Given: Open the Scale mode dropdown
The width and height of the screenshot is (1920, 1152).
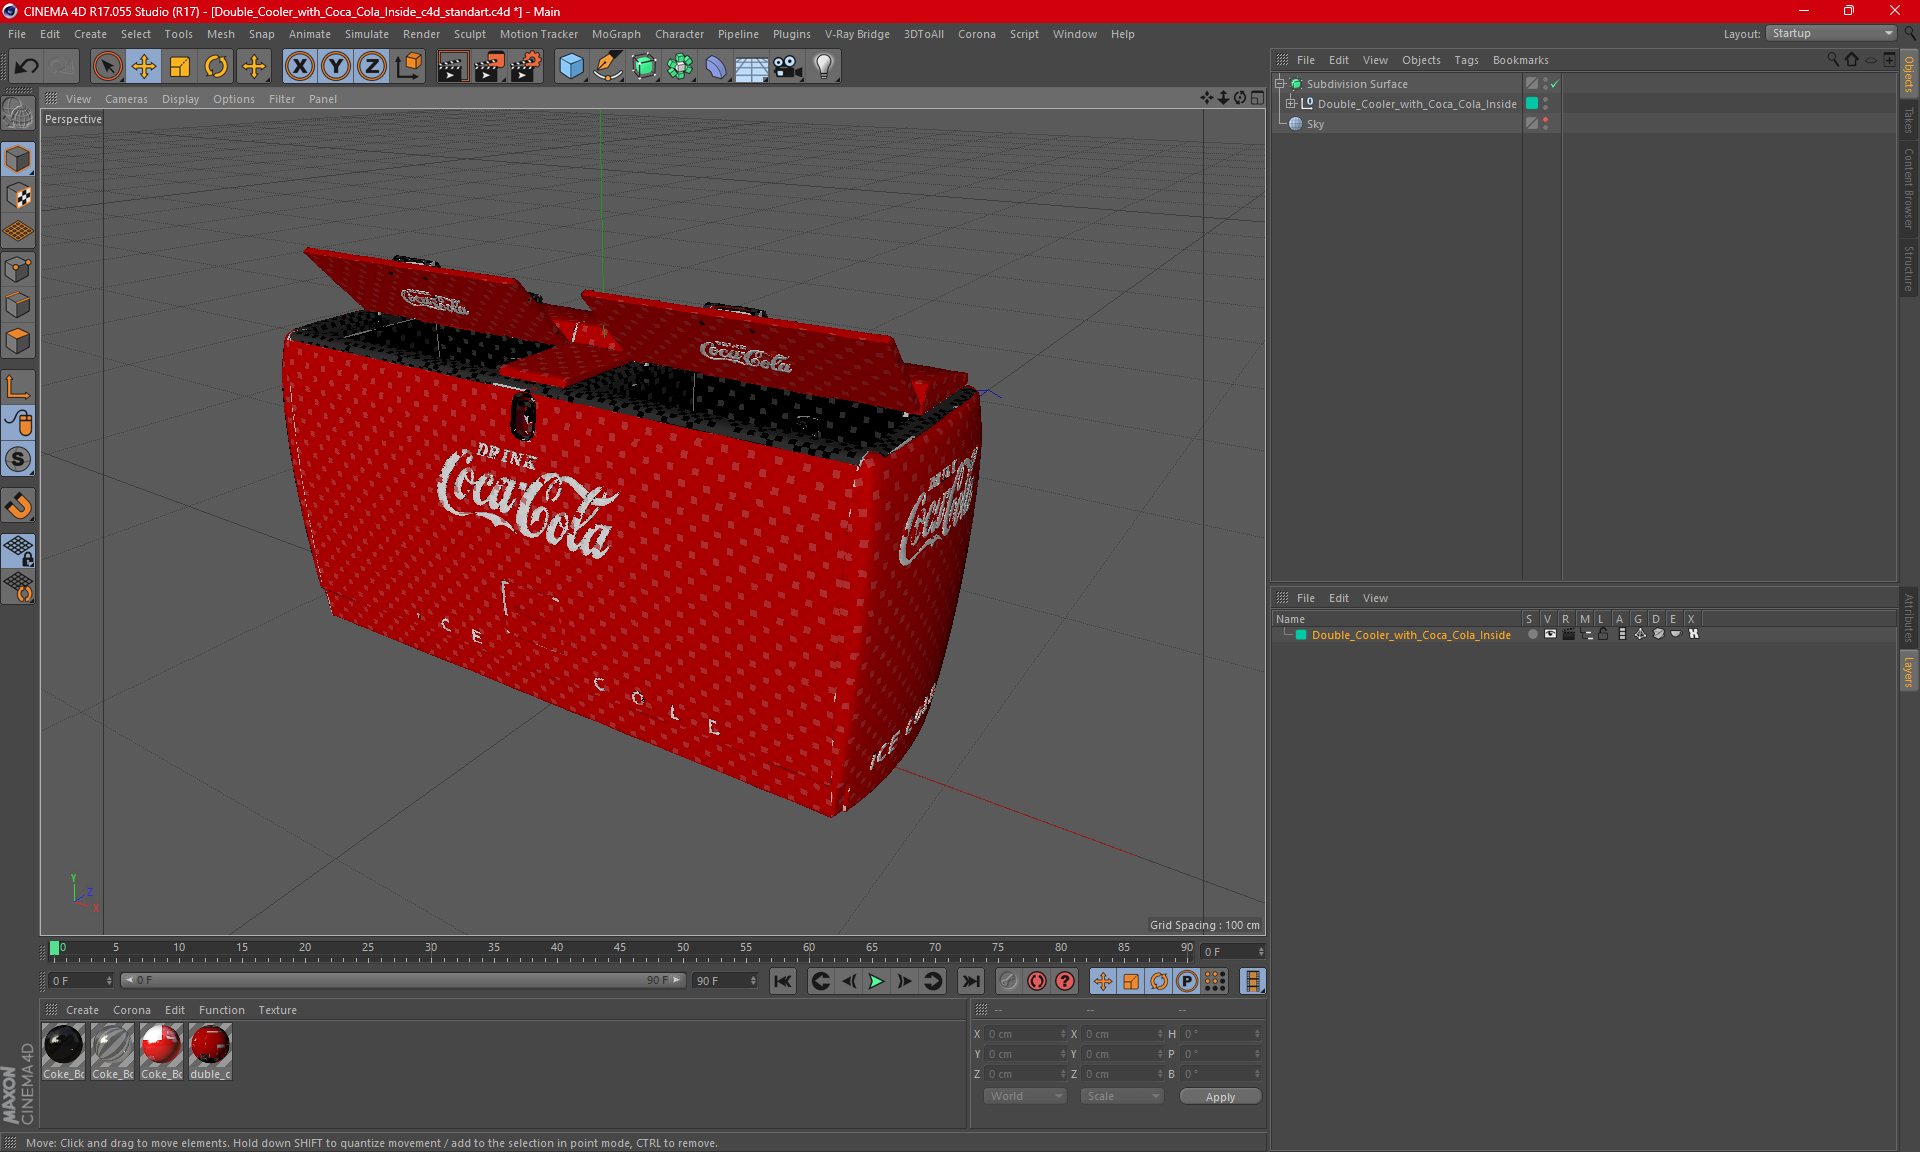Looking at the screenshot, I should 1122,1096.
